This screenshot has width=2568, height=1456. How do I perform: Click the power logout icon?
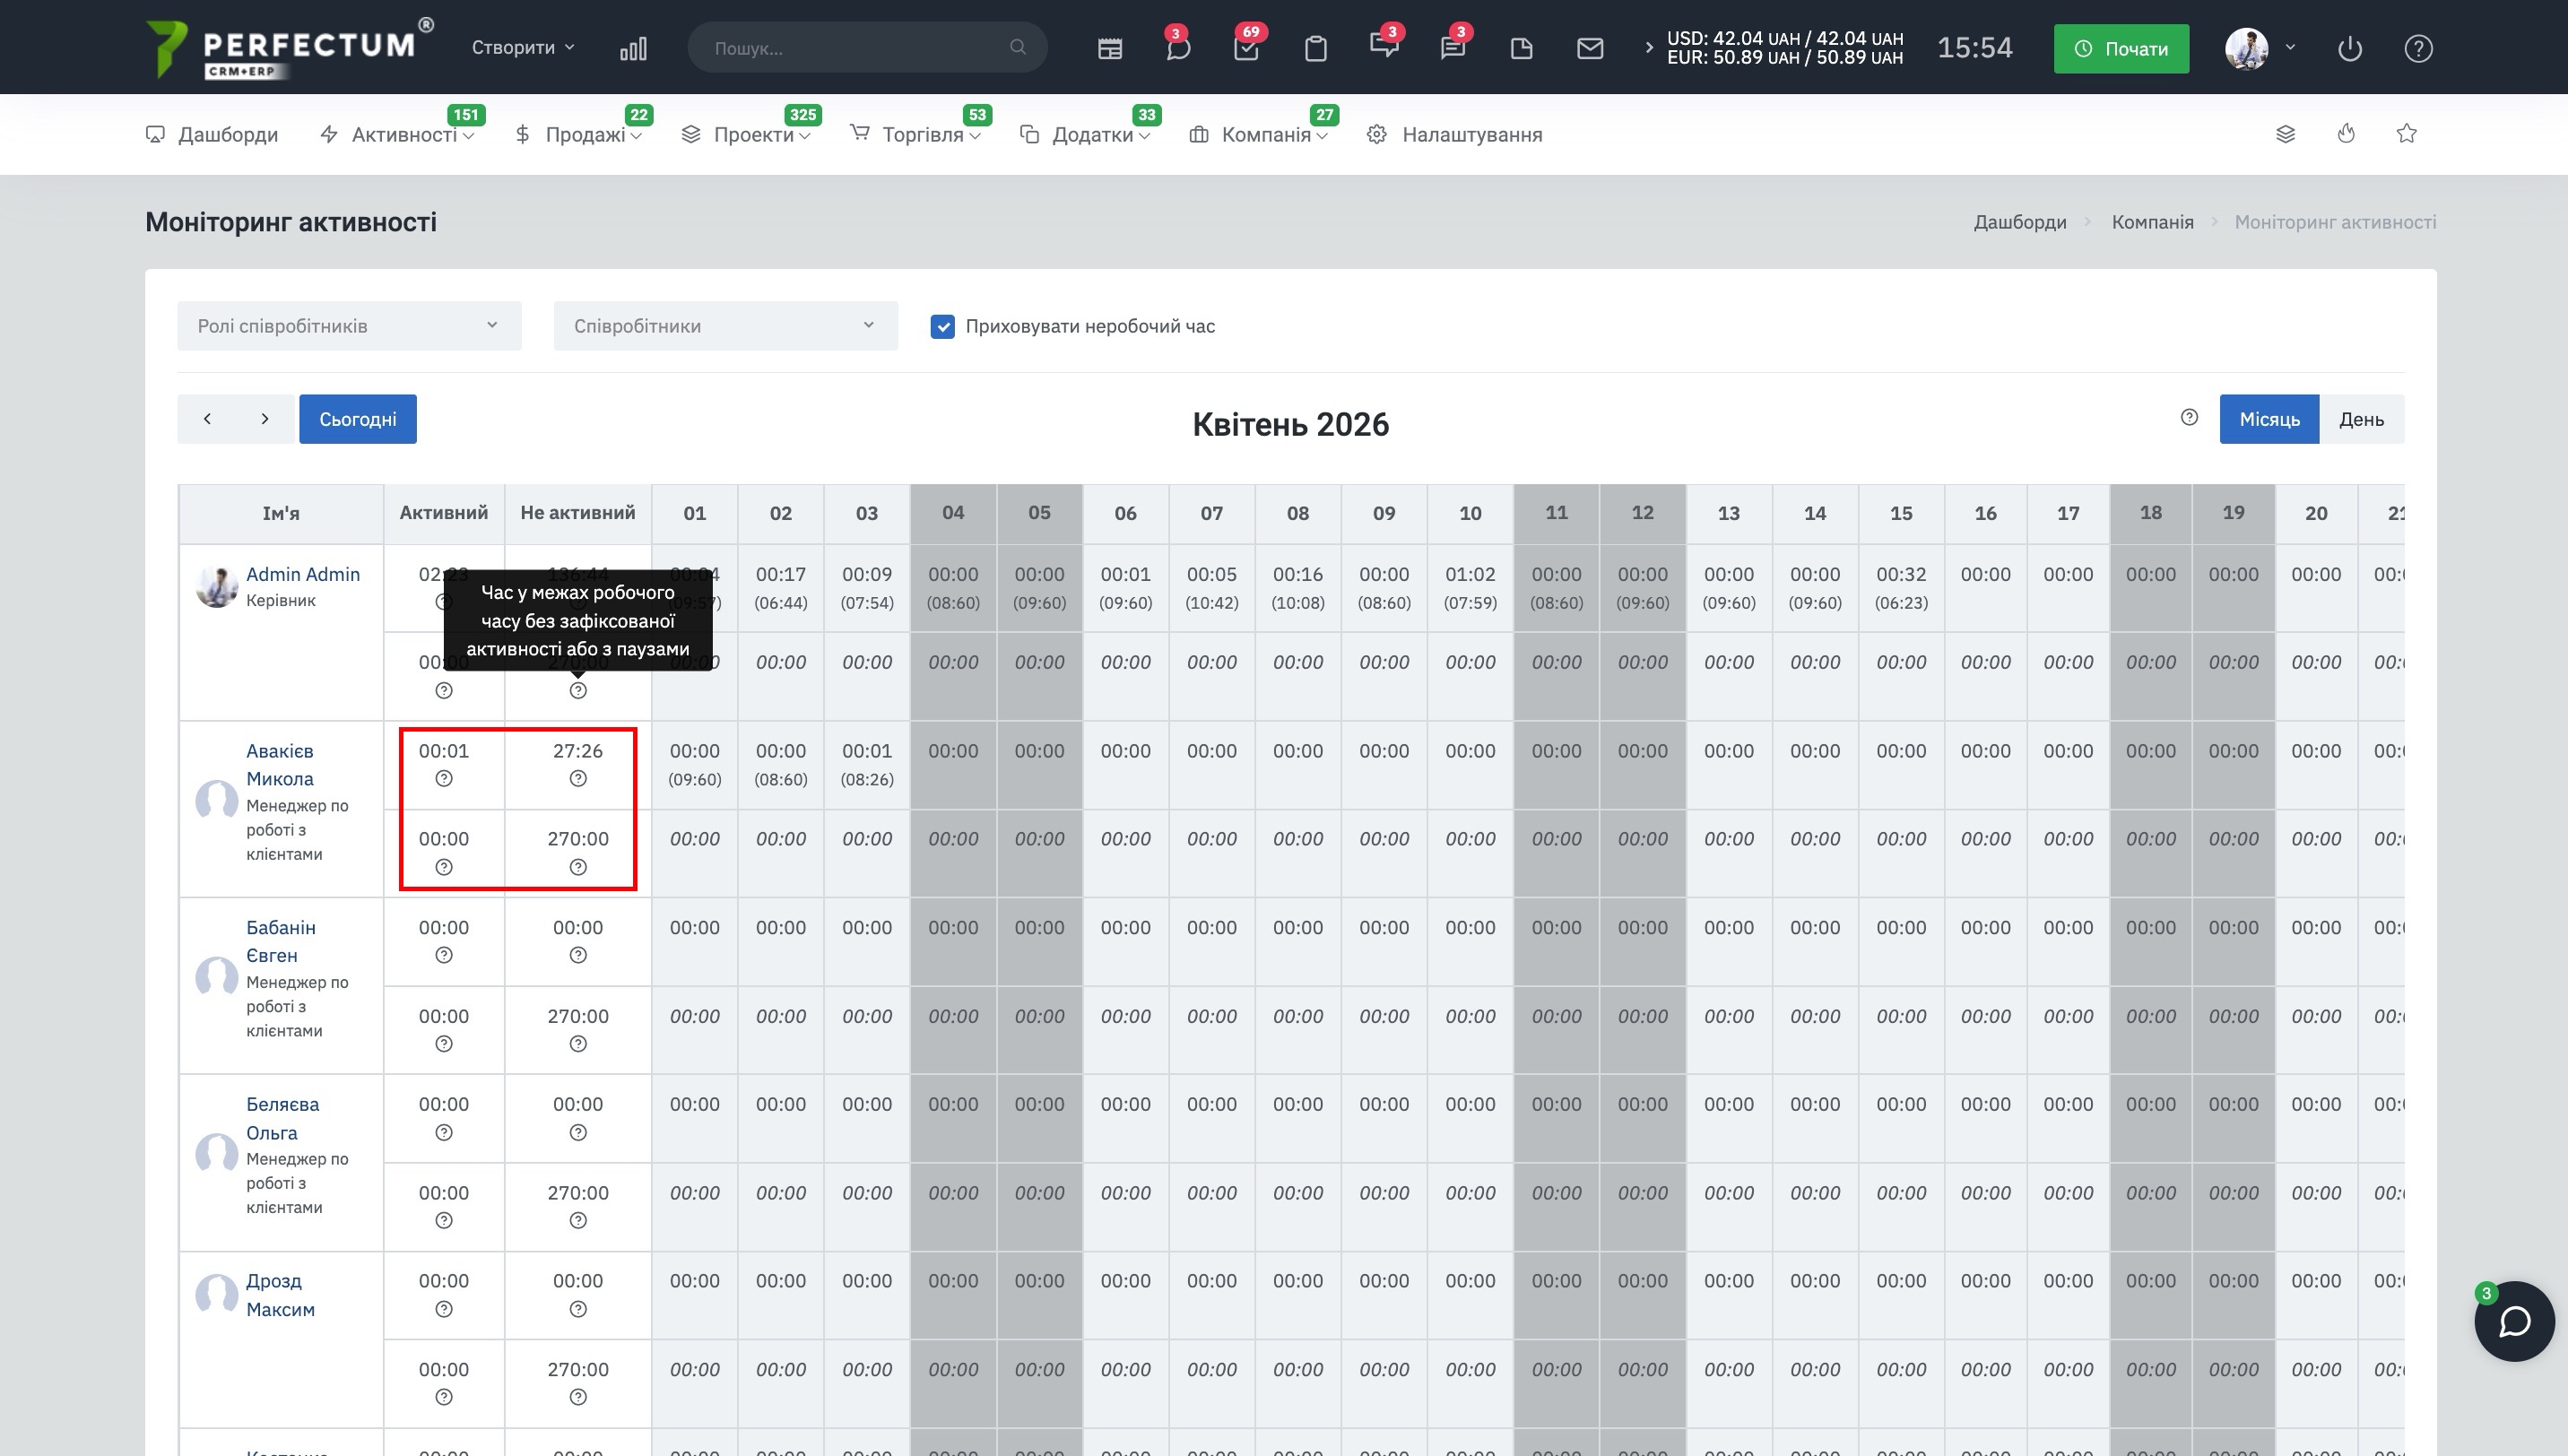tap(2349, 48)
